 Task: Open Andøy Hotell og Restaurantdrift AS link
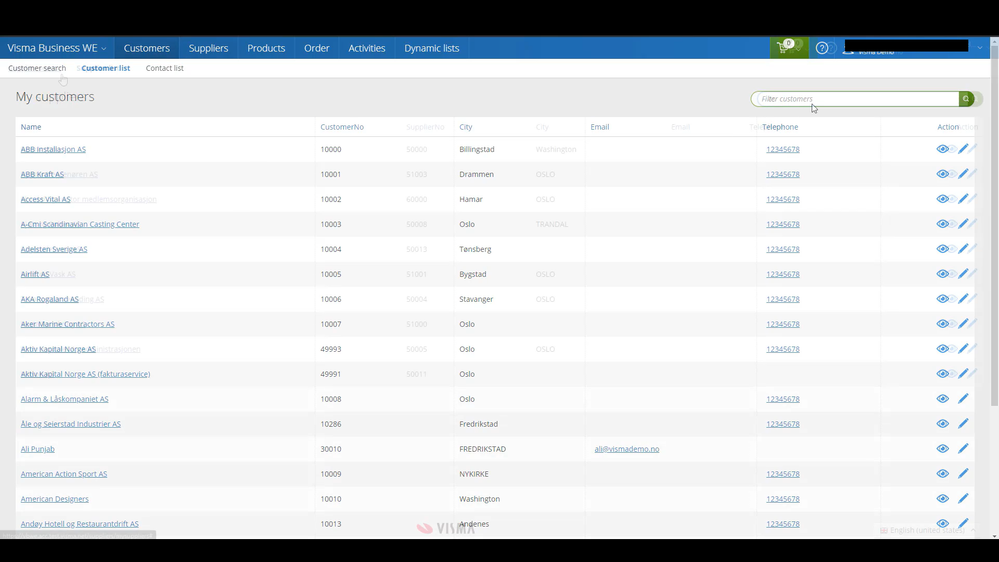click(x=80, y=524)
